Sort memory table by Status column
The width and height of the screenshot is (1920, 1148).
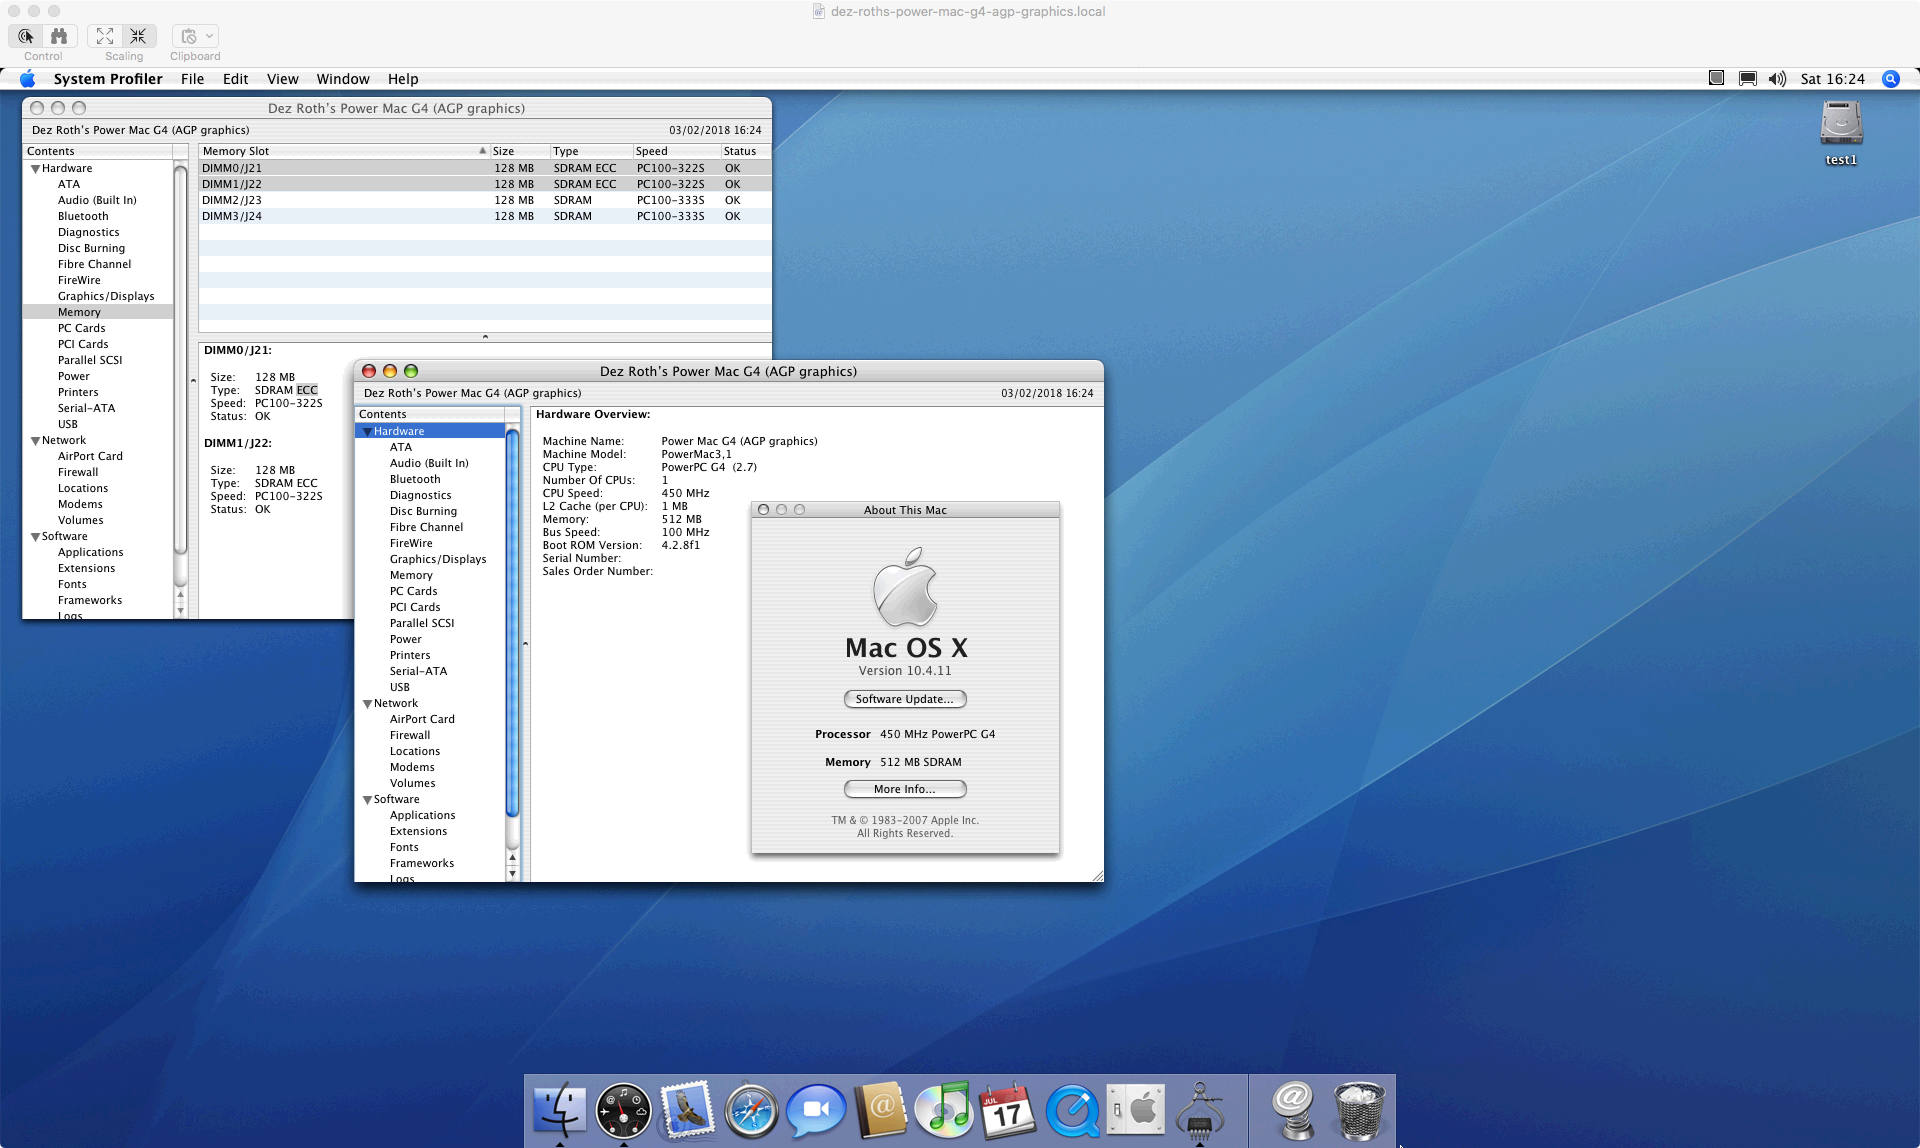pyautogui.click(x=746, y=151)
